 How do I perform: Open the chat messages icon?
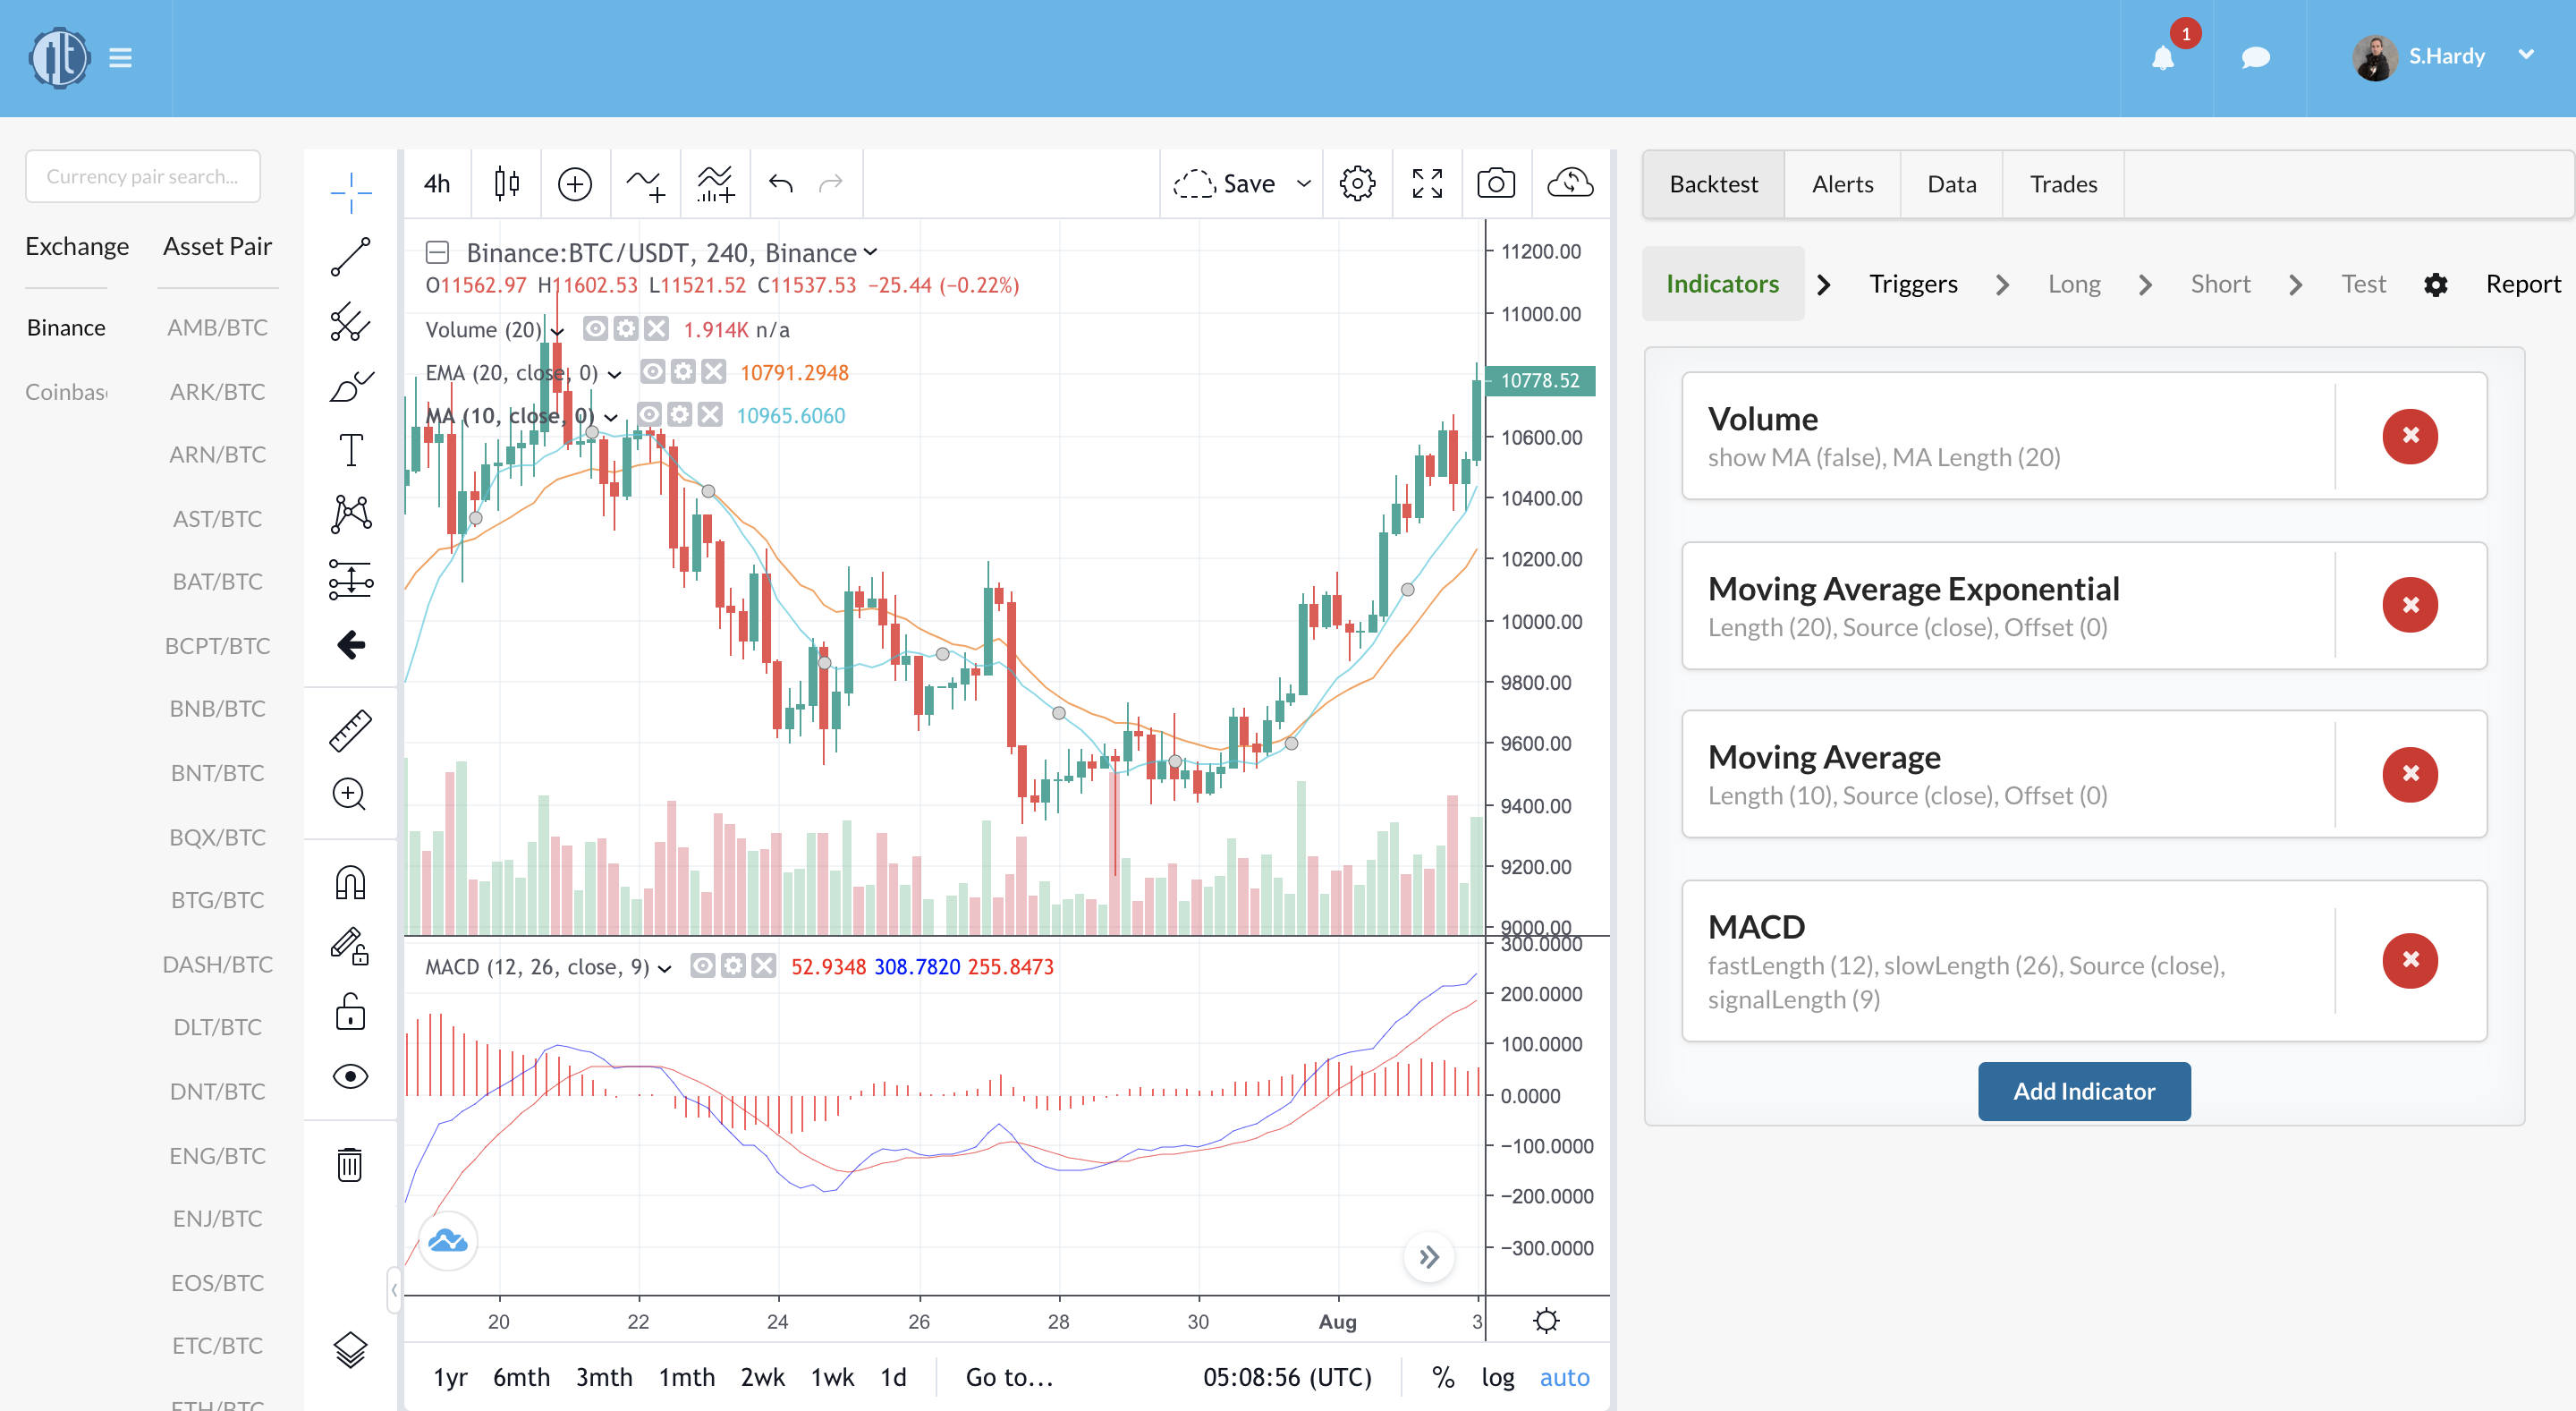2256,58
